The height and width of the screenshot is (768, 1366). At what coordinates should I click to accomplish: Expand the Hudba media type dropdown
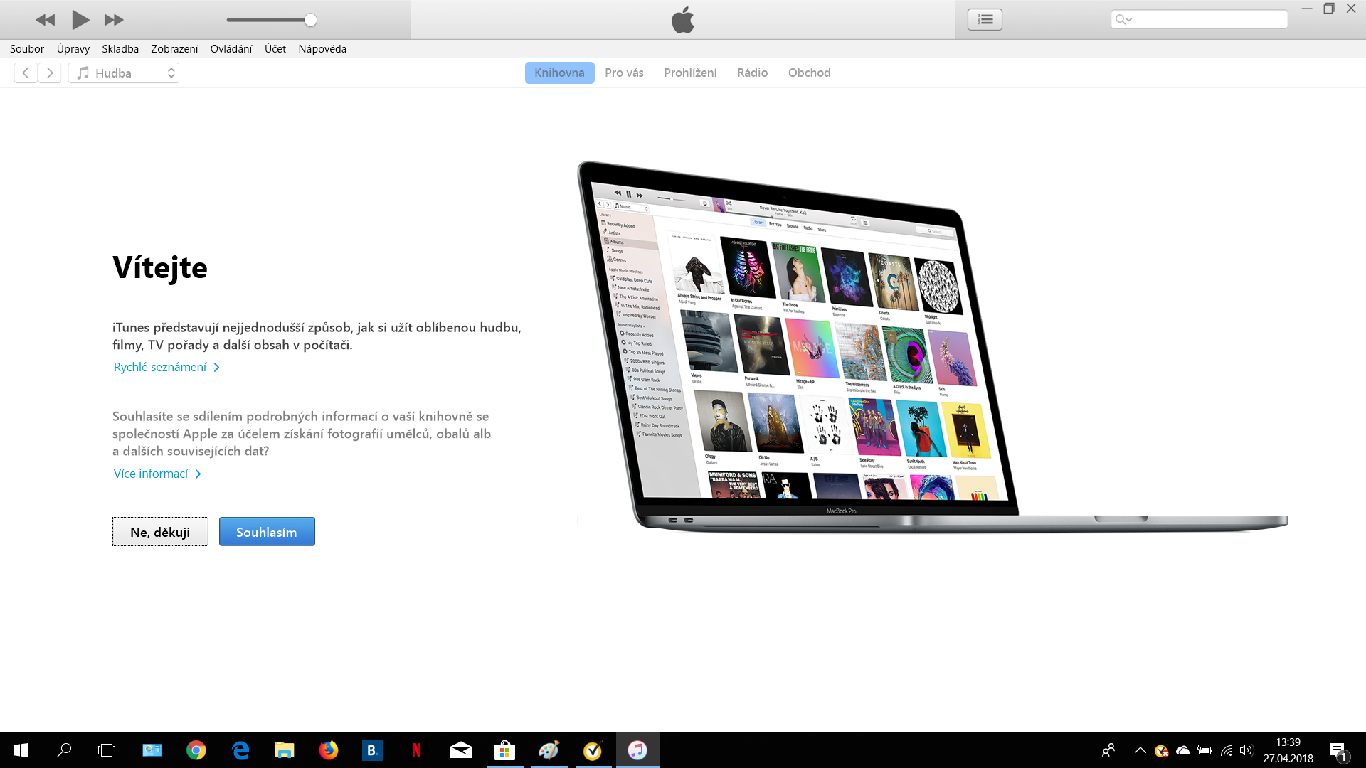click(x=124, y=73)
